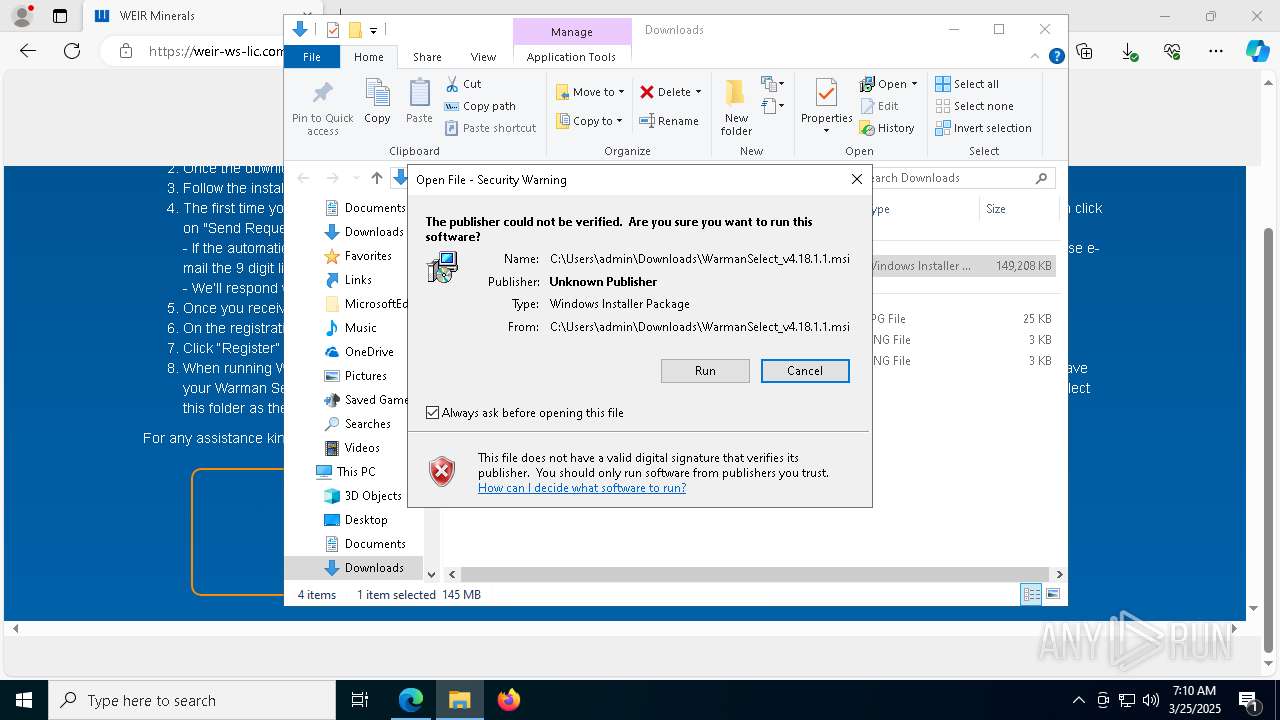This screenshot has height=720, width=1280.
Task: Click the Search Downloads input field
Action: pos(950,178)
